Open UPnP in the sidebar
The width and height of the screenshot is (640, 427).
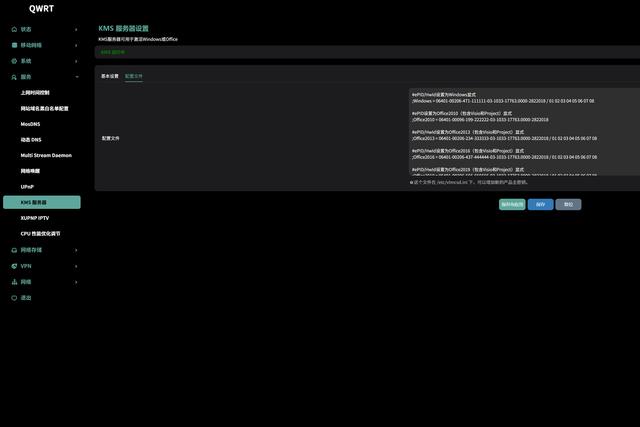(27, 187)
